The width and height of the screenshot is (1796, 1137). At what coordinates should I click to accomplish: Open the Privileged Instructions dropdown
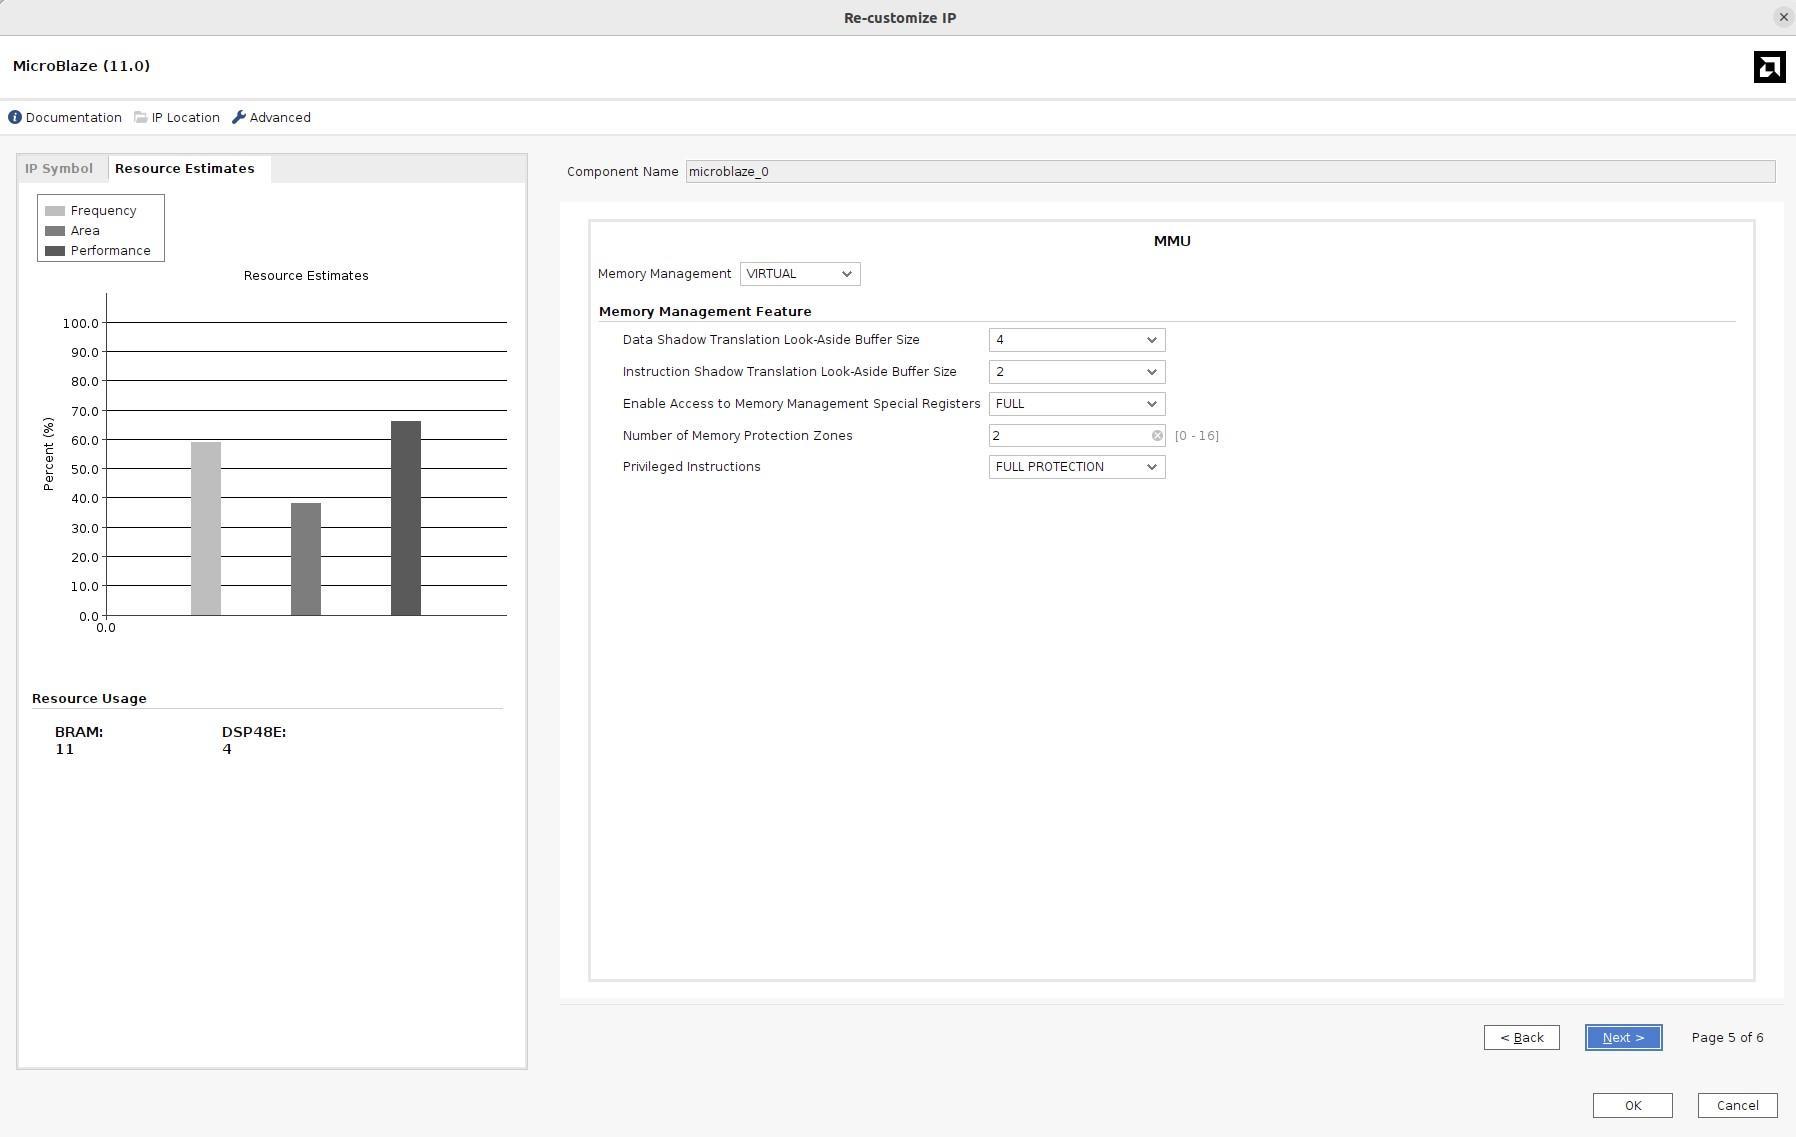[1077, 467]
